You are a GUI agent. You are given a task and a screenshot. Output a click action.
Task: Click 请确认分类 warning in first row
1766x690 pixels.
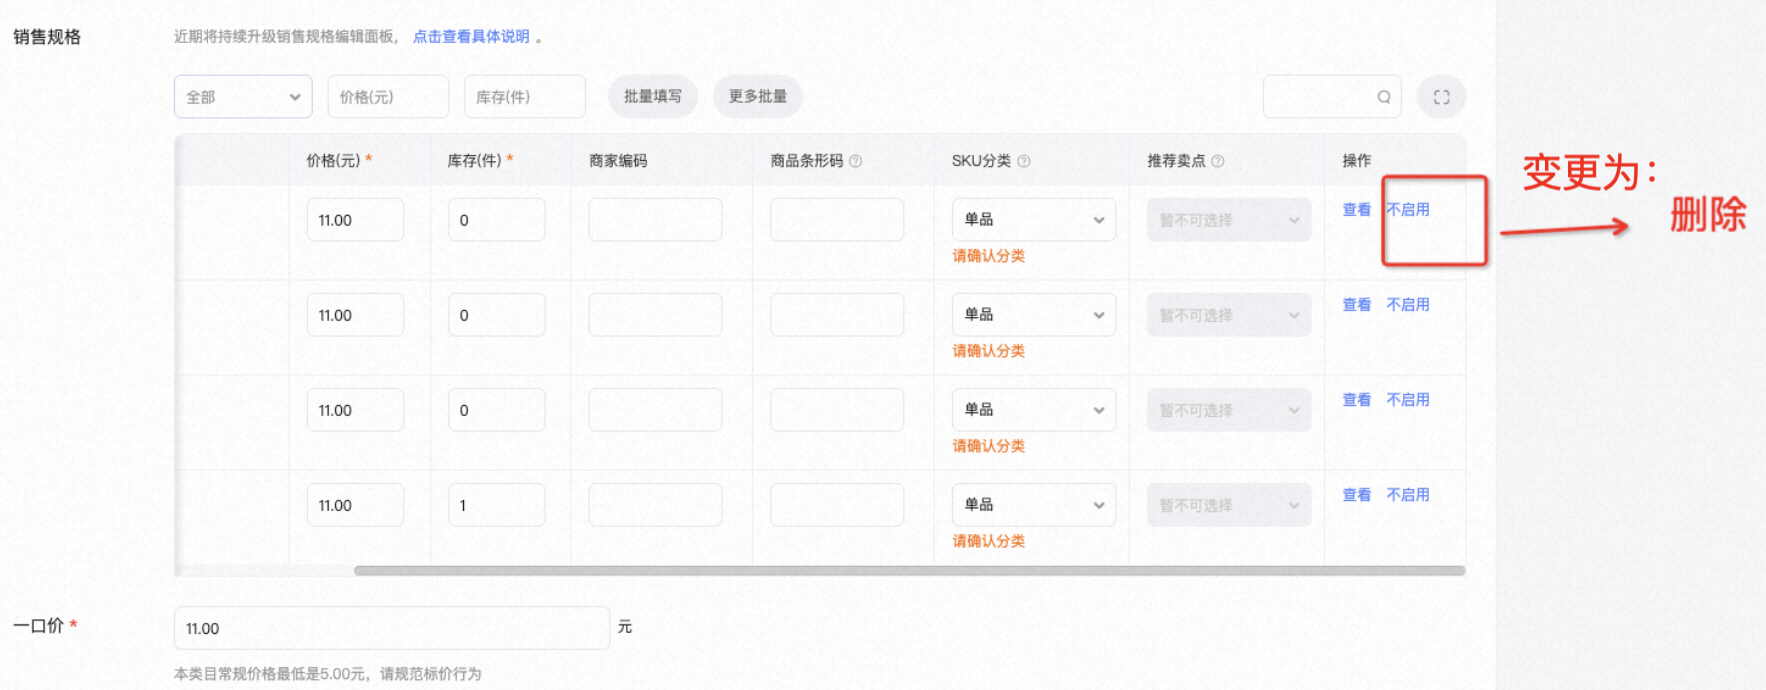point(988,256)
